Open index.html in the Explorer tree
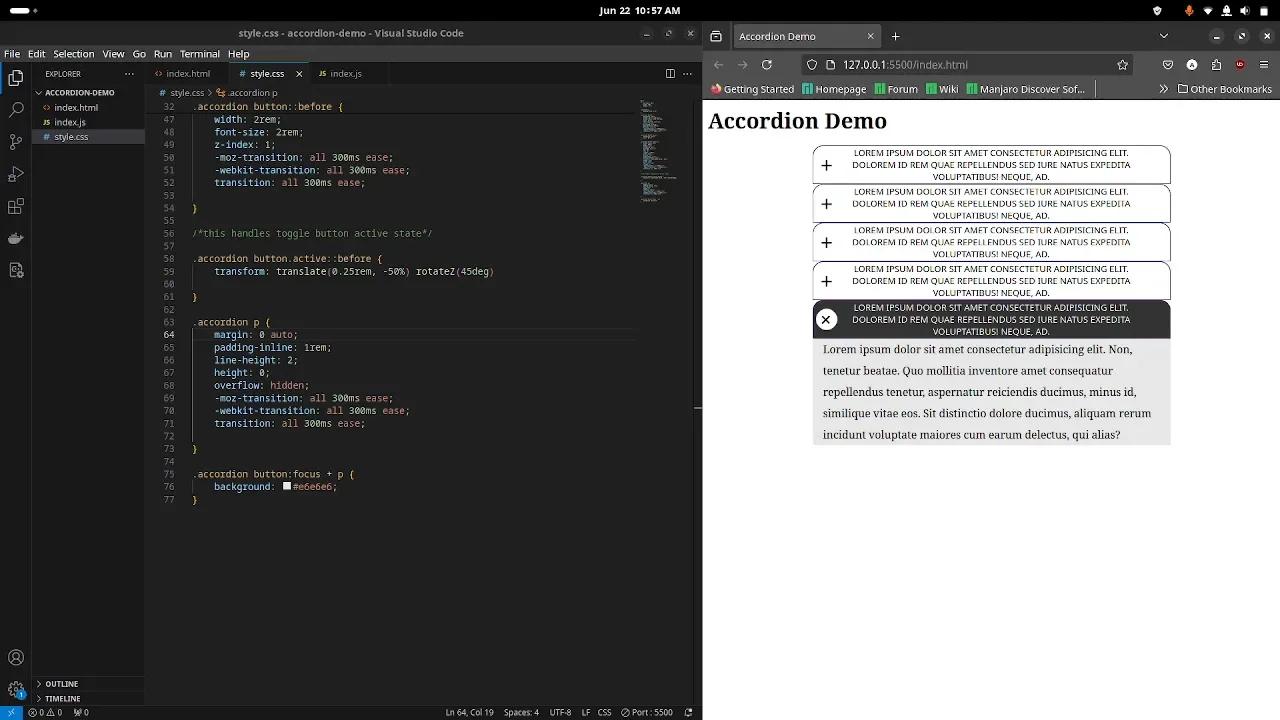The image size is (1280, 720). [76, 108]
